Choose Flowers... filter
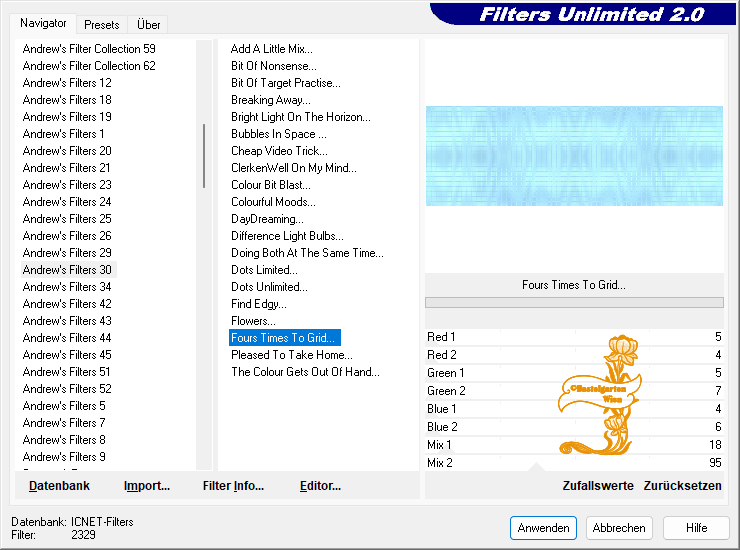Viewport: 740px width, 550px height. 253,321
